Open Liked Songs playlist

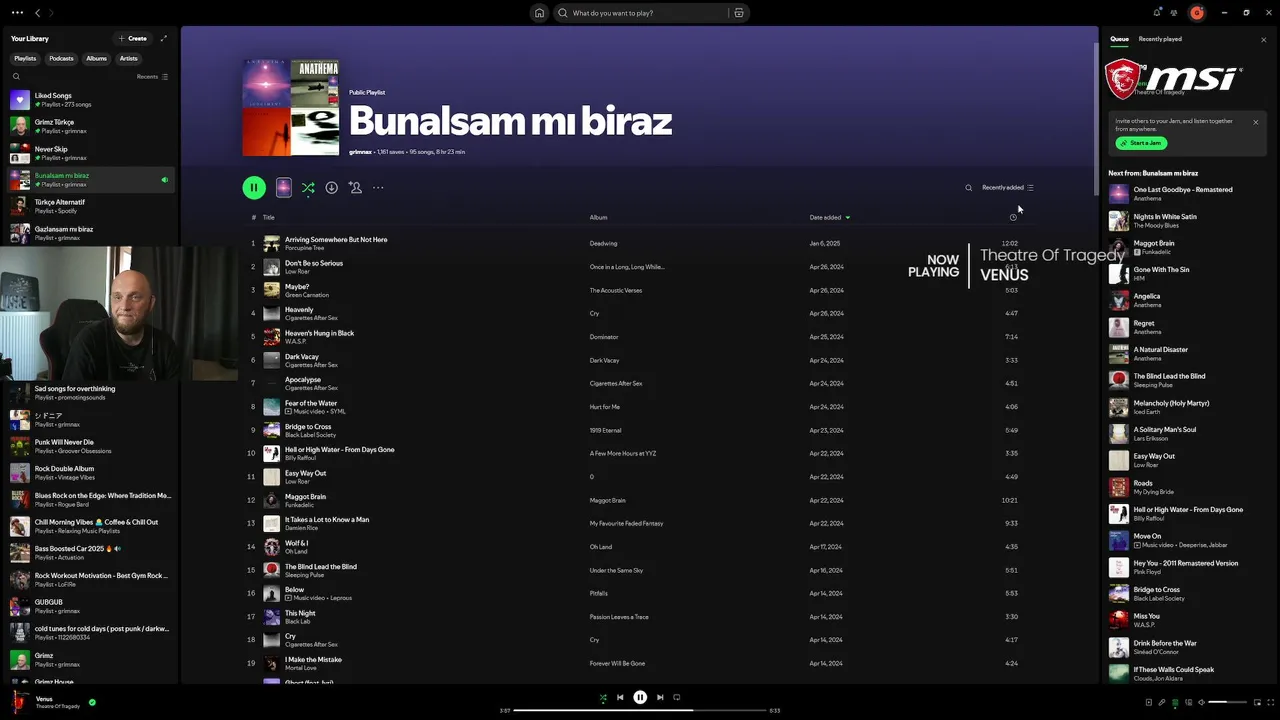point(89,99)
